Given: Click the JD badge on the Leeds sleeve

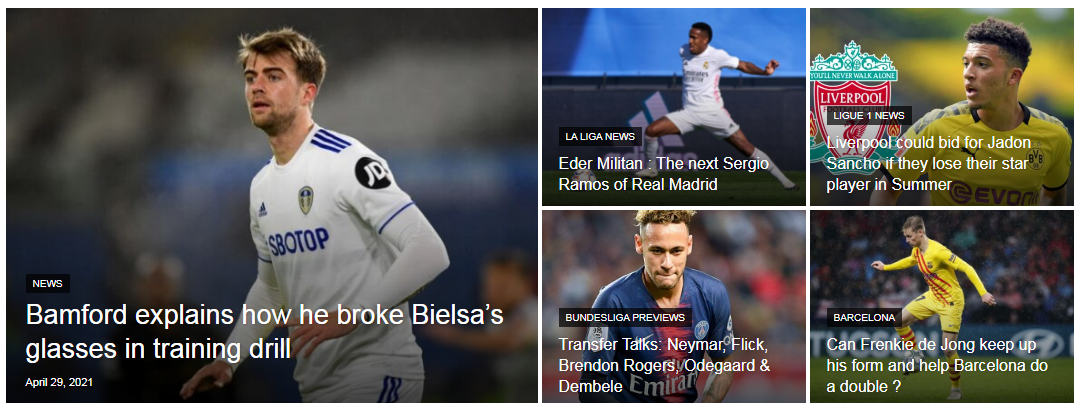Looking at the screenshot, I should tap(373, 173).
